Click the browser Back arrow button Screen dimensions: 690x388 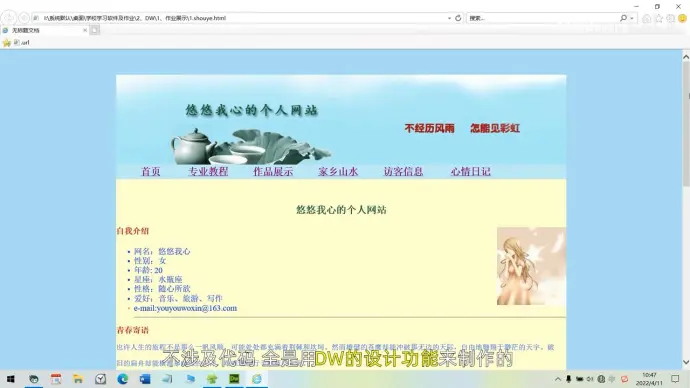coord(9,18)
